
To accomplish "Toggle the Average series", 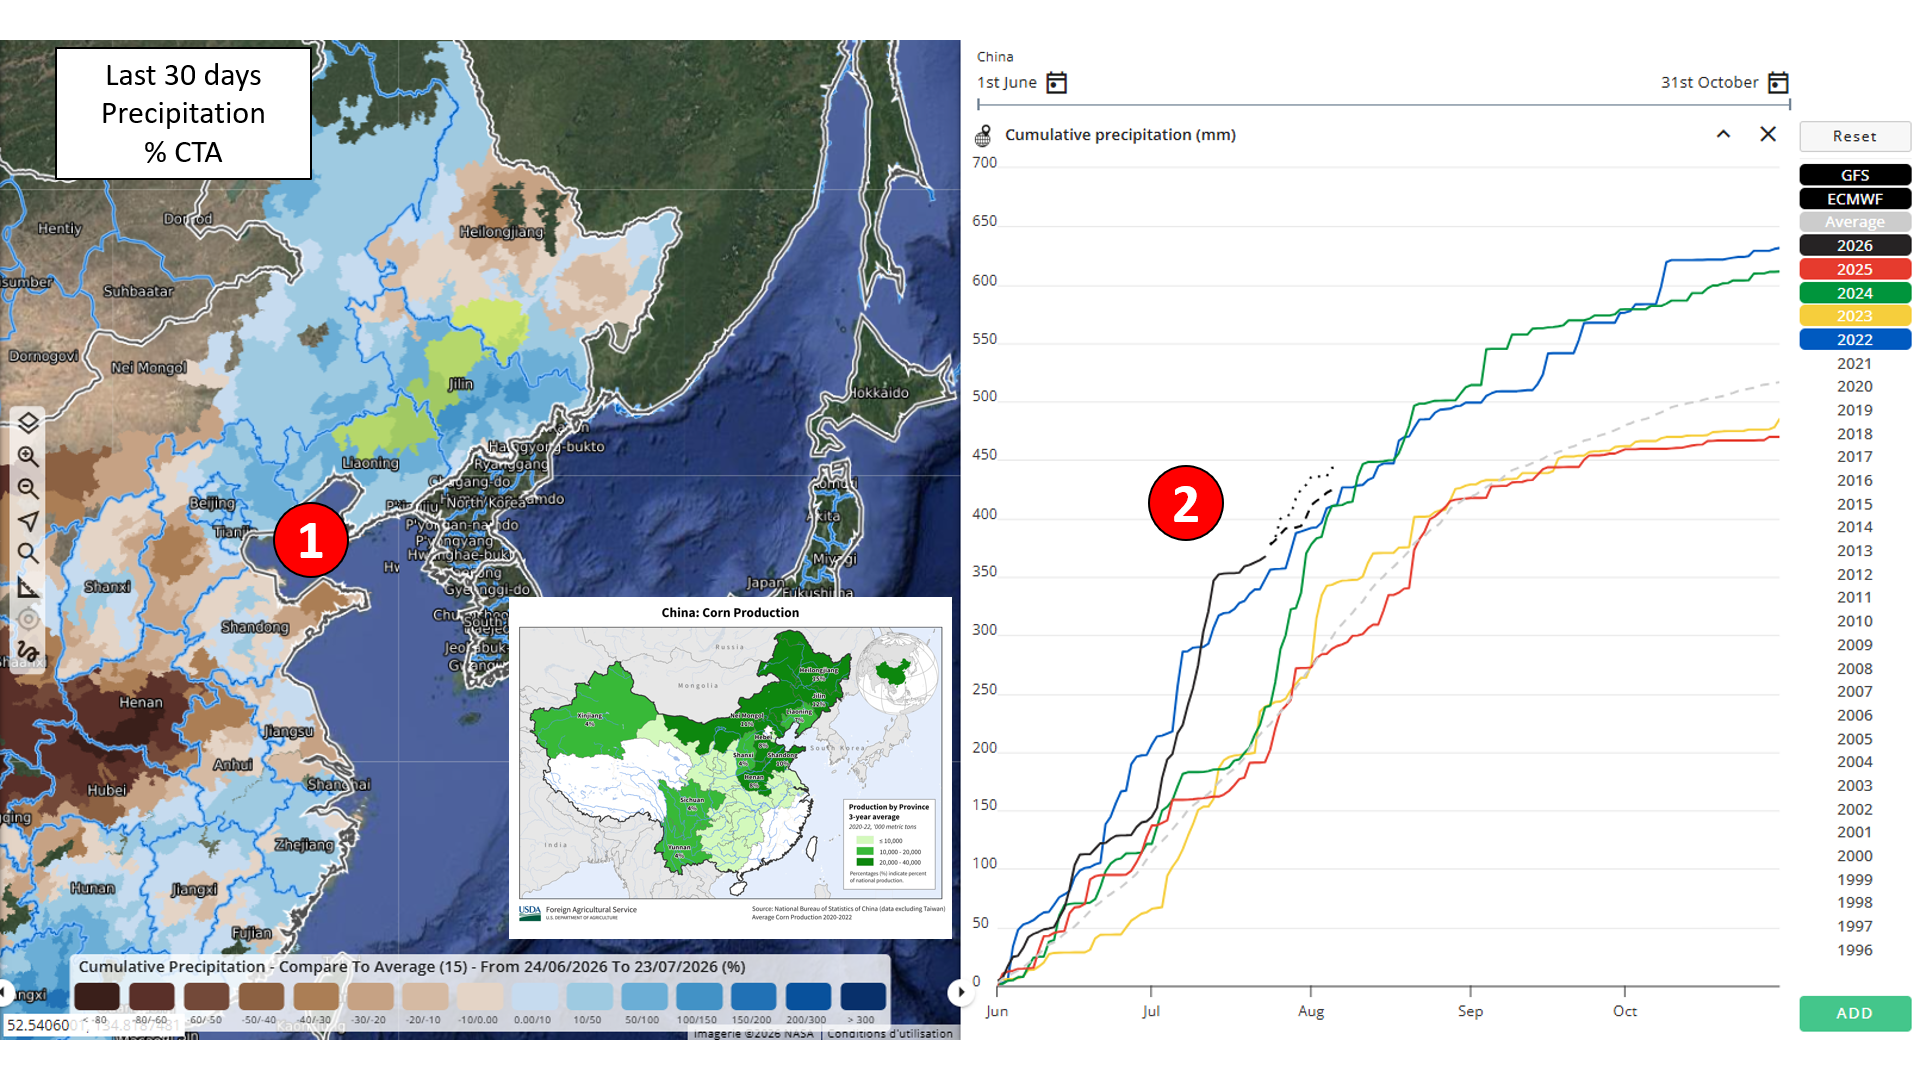I will coord(1855,222).
